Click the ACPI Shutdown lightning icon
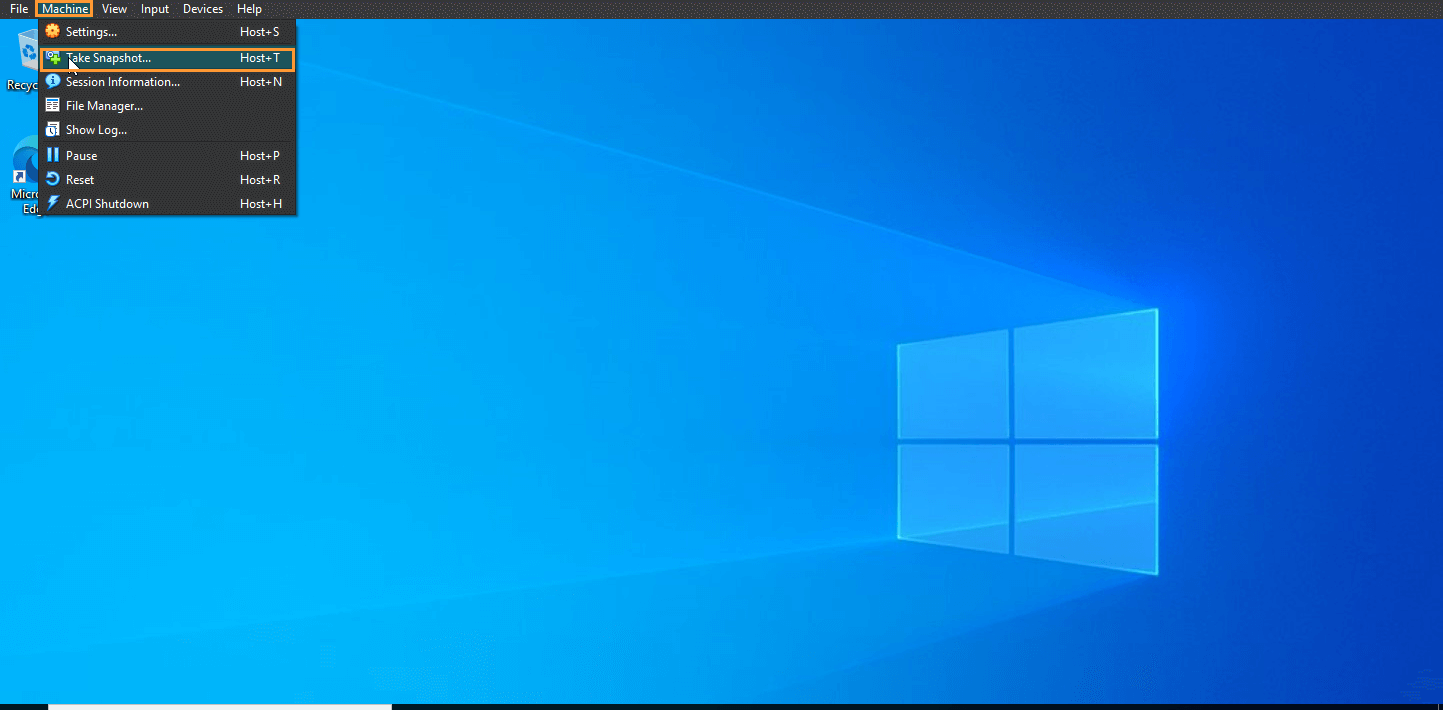The width and height of the screenshot is (1443, 710). (x=53, y=203)
